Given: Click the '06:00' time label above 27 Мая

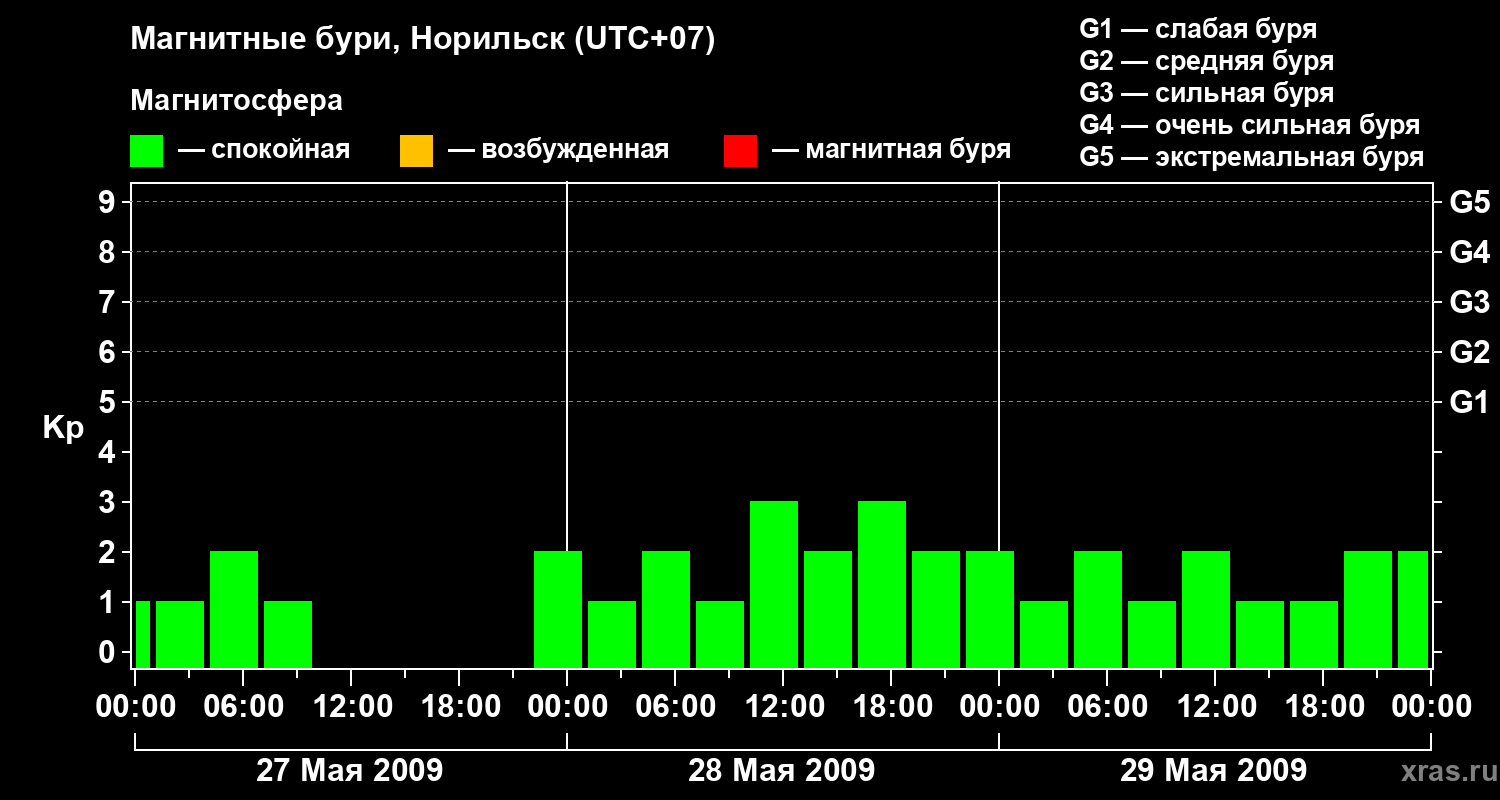Looking at the screenshot, I should click(243, 707).
